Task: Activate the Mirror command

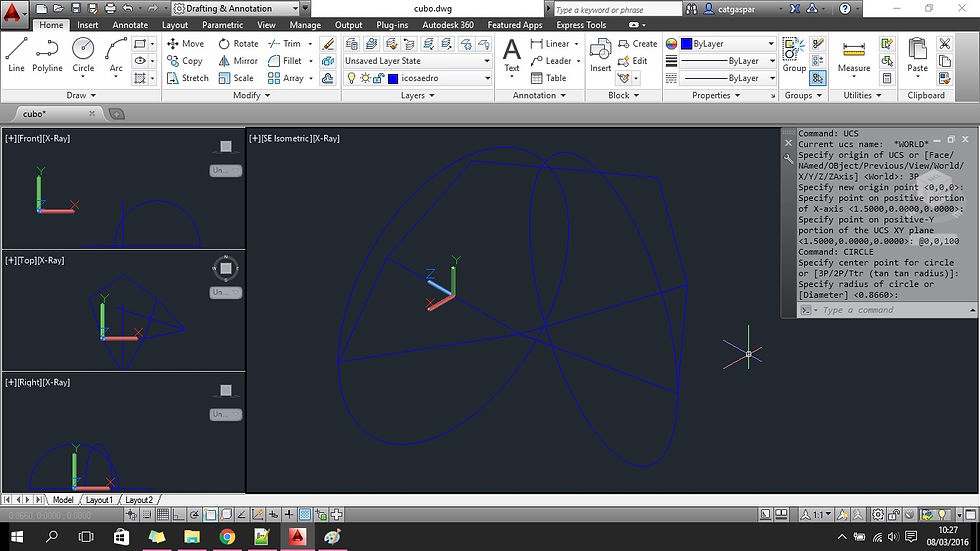Action: (238, 61)
